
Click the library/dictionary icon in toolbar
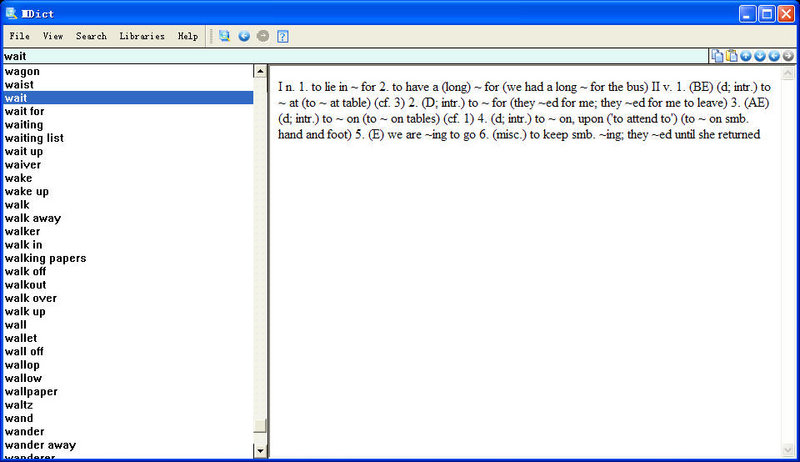[x=224, y=36]
